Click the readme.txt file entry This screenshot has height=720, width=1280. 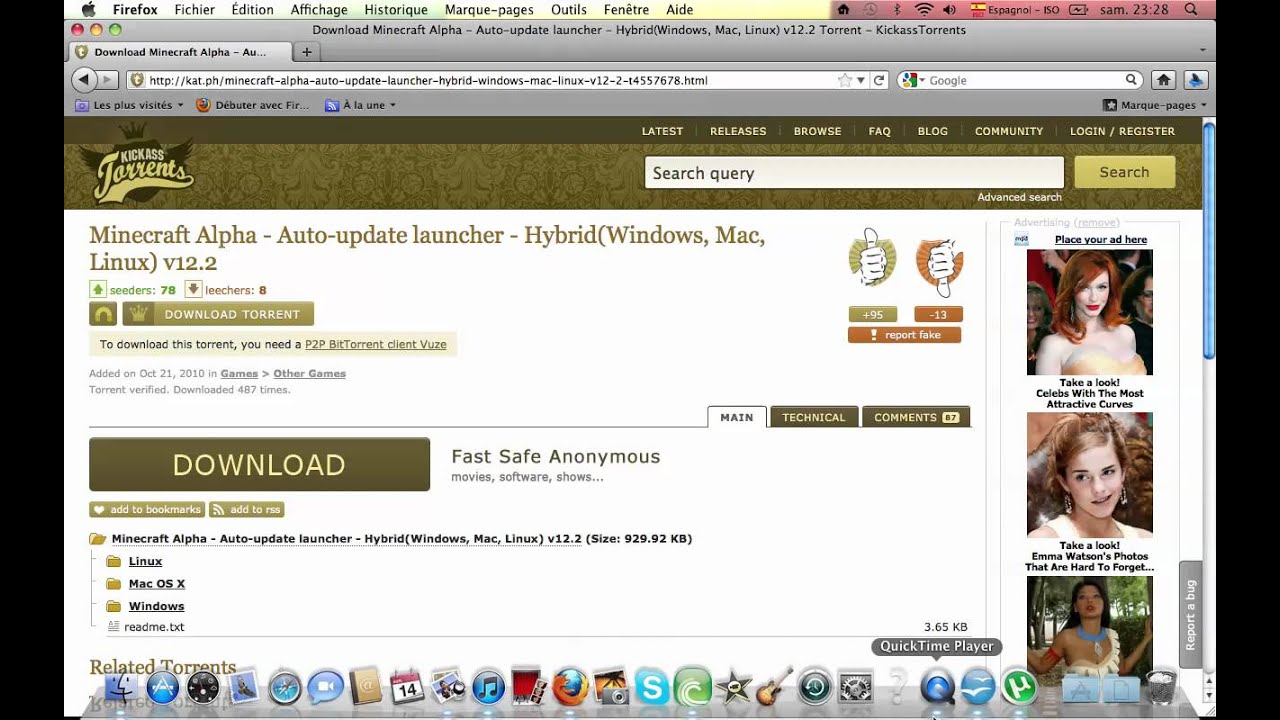pos(154,627)
